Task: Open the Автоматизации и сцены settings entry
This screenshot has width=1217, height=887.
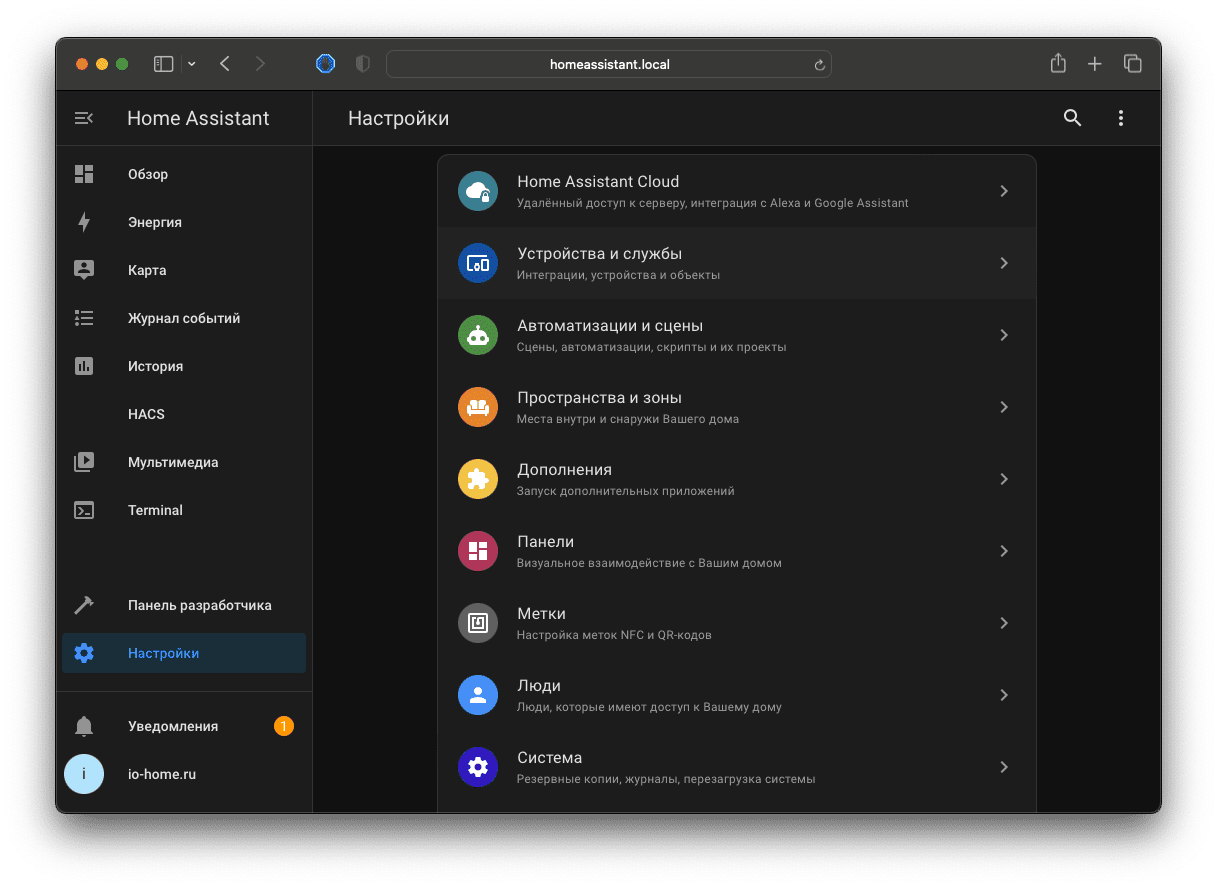Action: pos(737,335)
